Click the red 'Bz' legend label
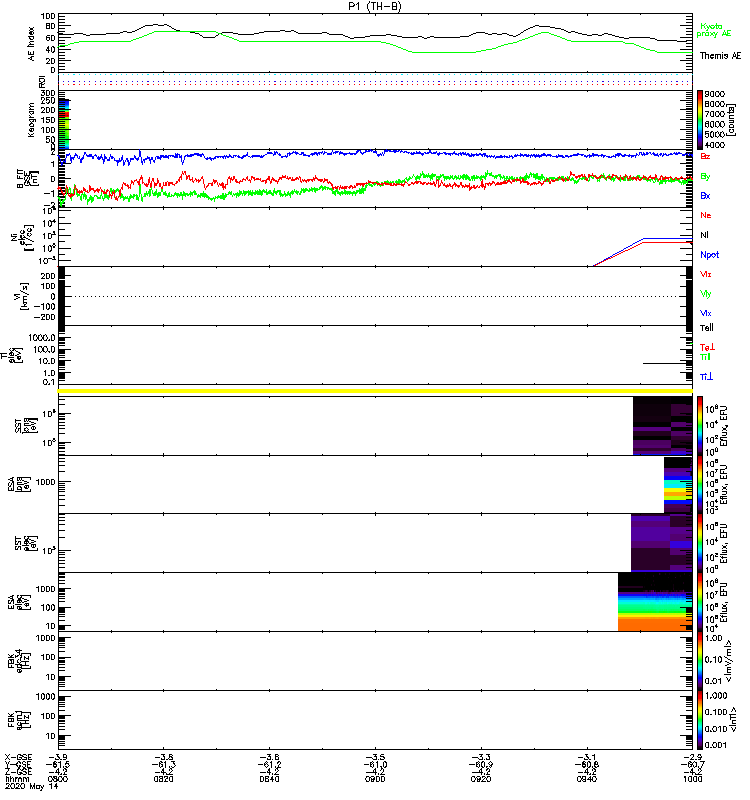 [705, 156]
